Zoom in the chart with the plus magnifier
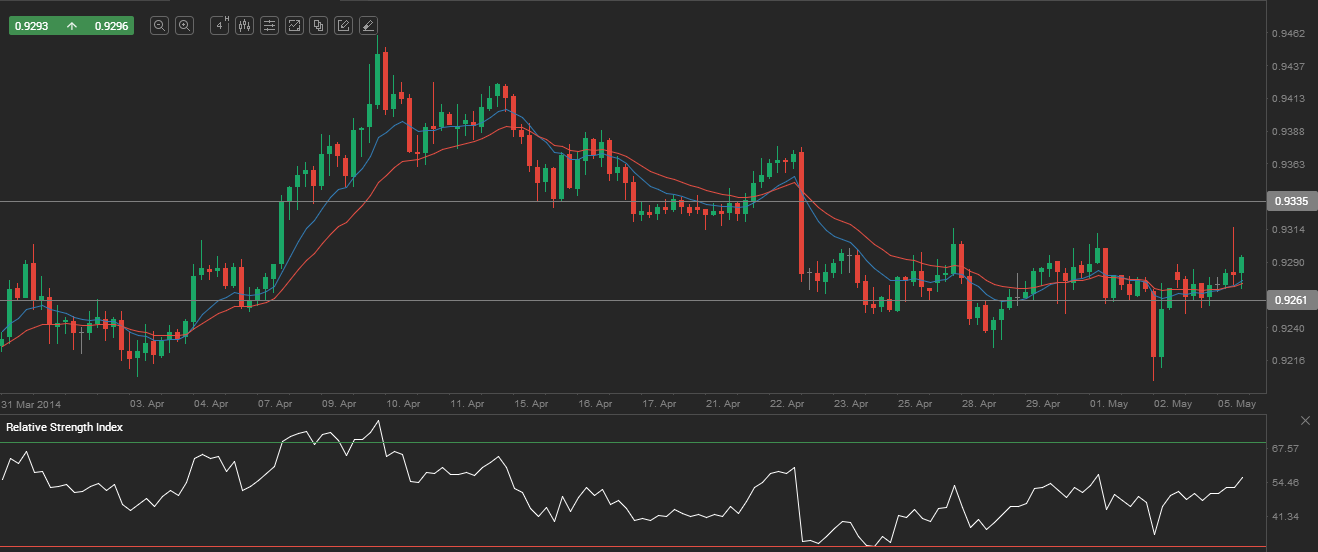The width and height of the screenshot is (1318, 552). (184, 26)
